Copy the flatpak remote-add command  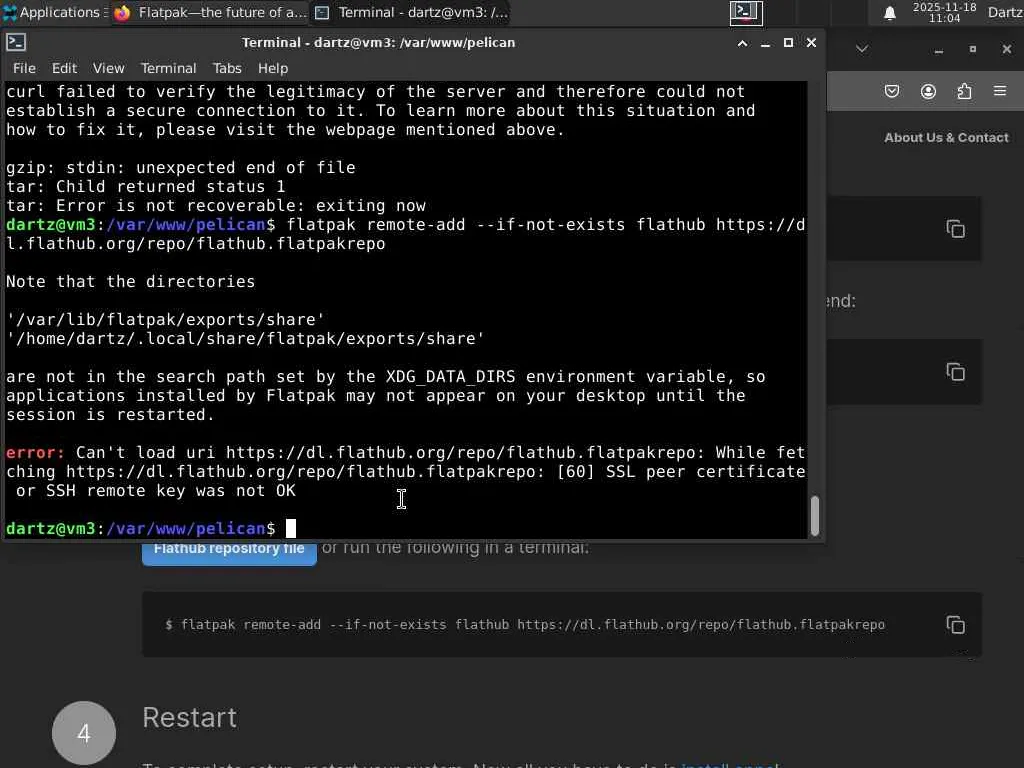(x=955, y=625)
